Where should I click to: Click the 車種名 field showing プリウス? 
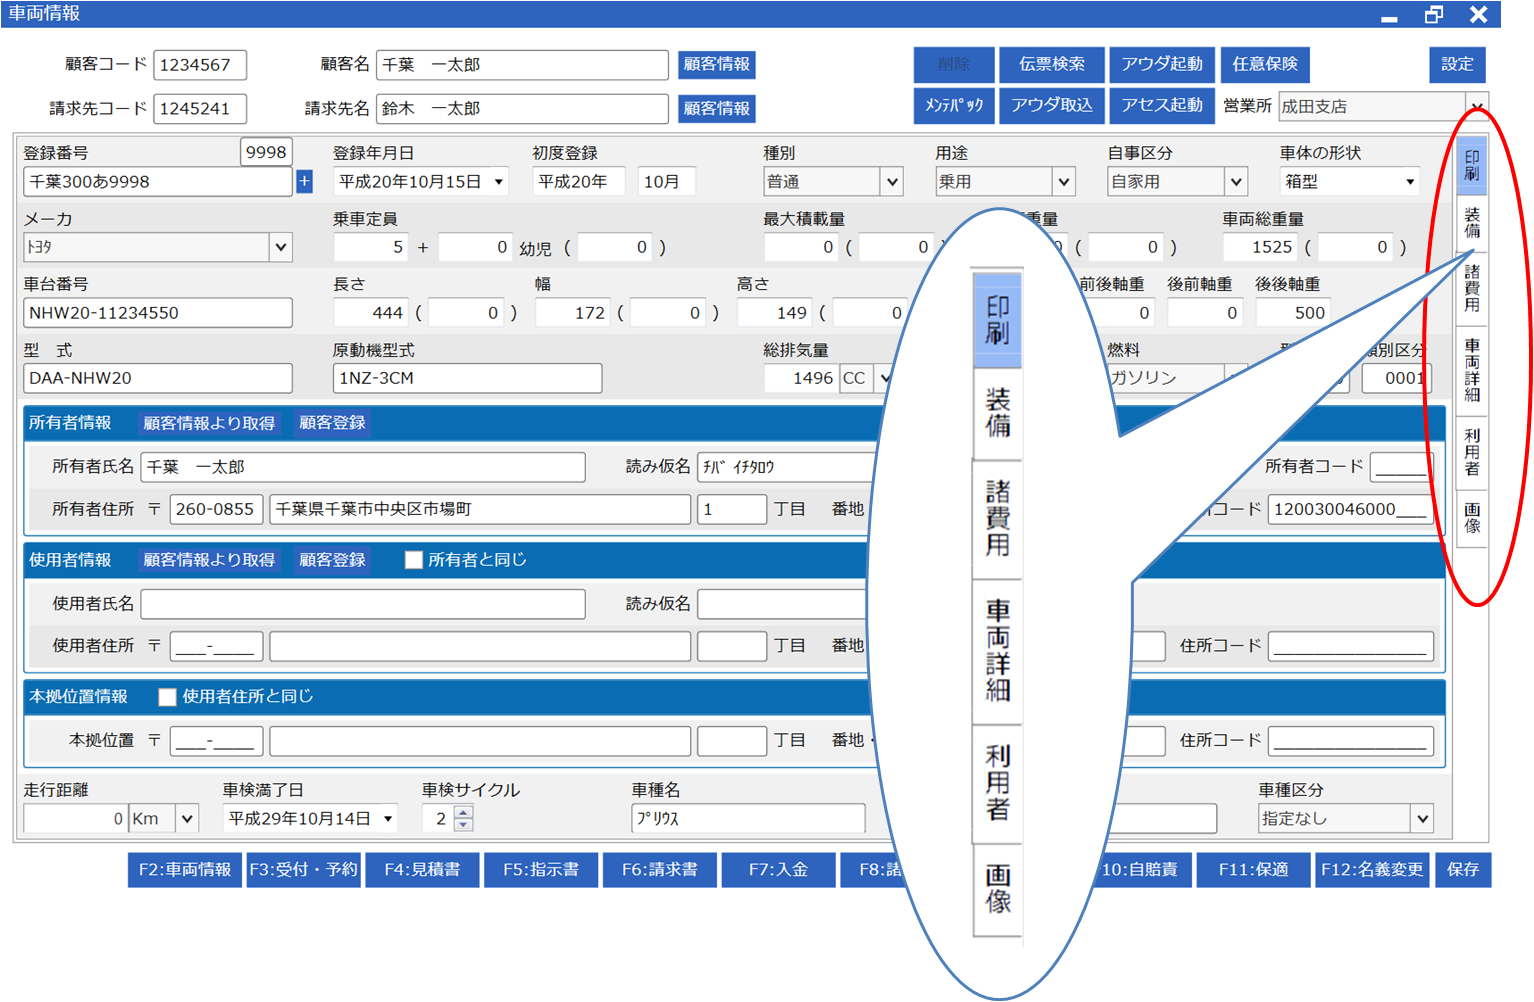pos(748,819)
